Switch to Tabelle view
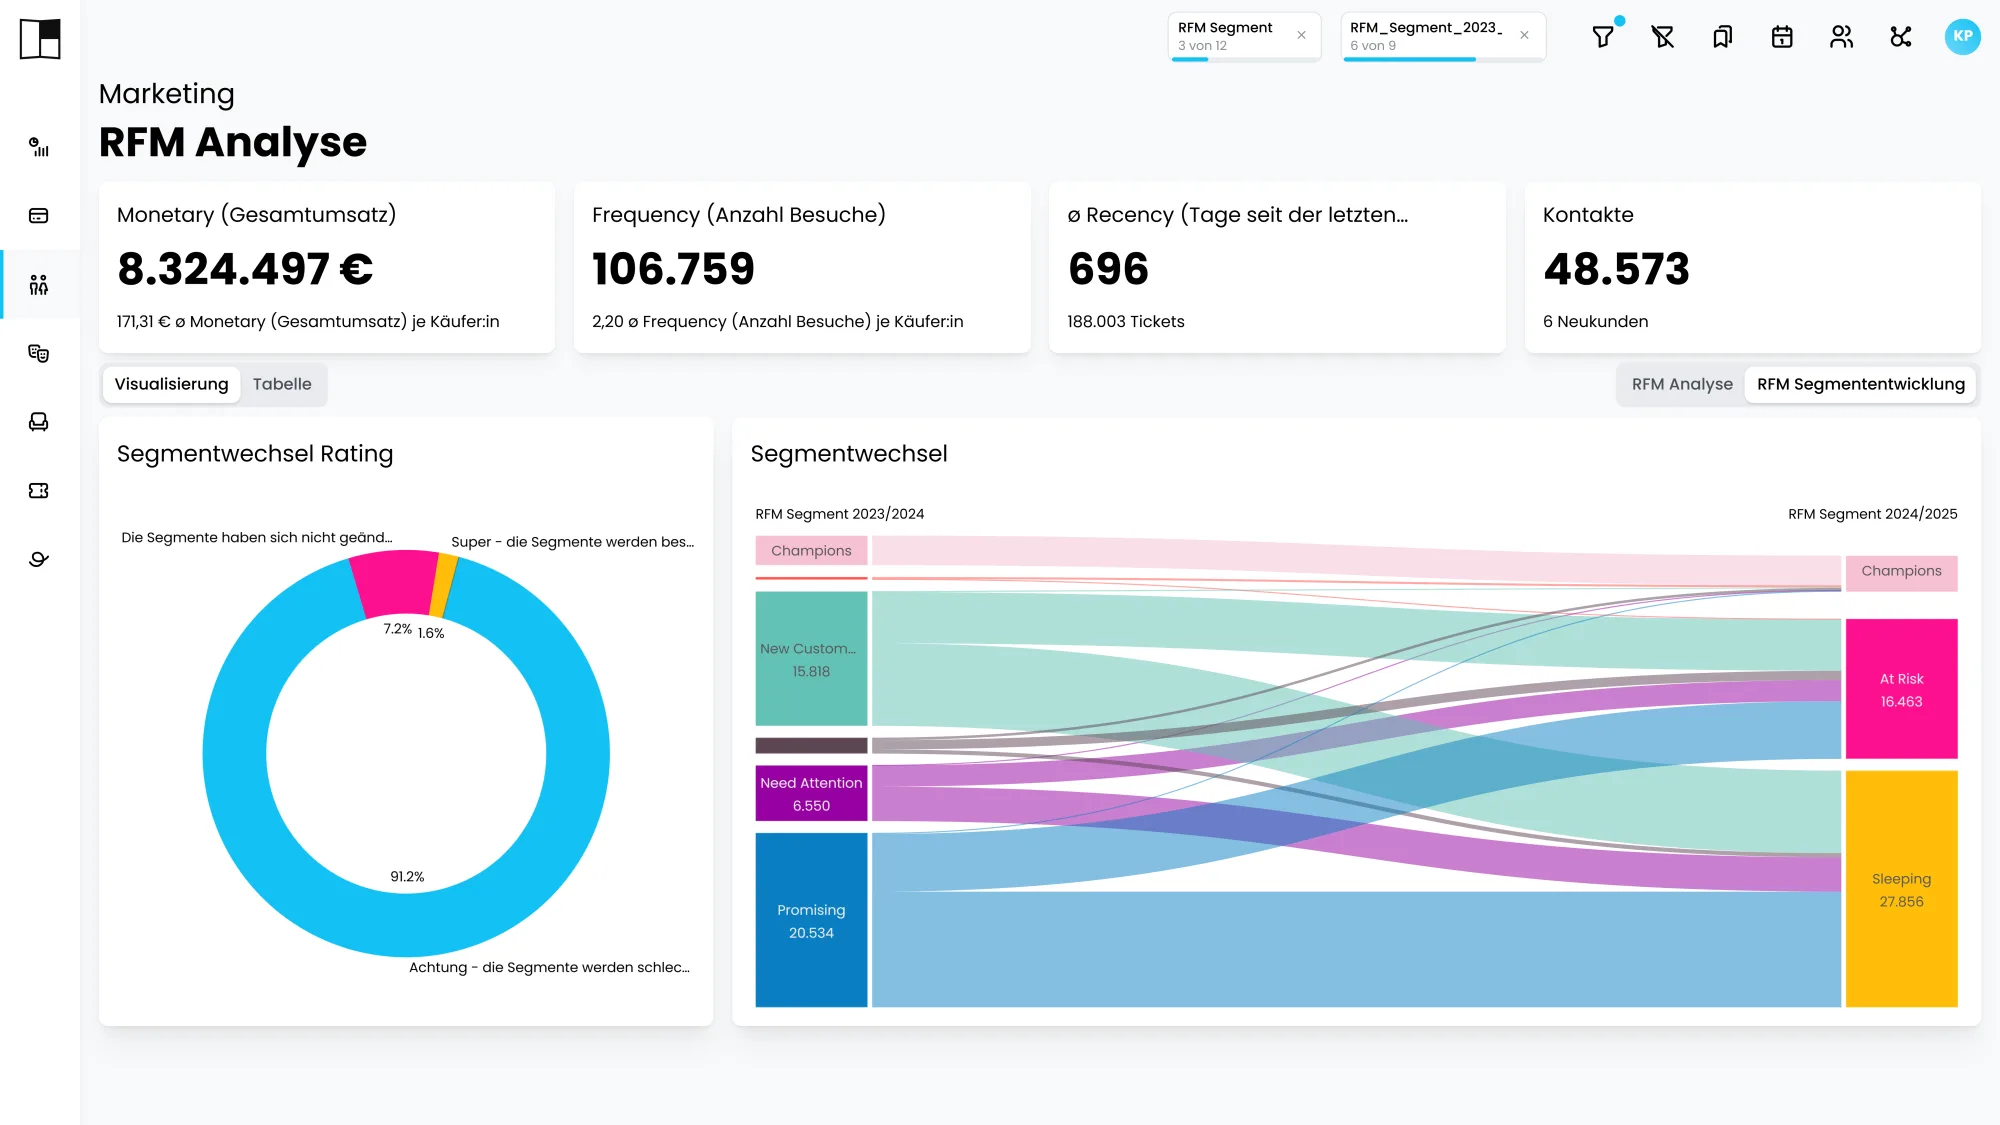 [x=282, y=384]
